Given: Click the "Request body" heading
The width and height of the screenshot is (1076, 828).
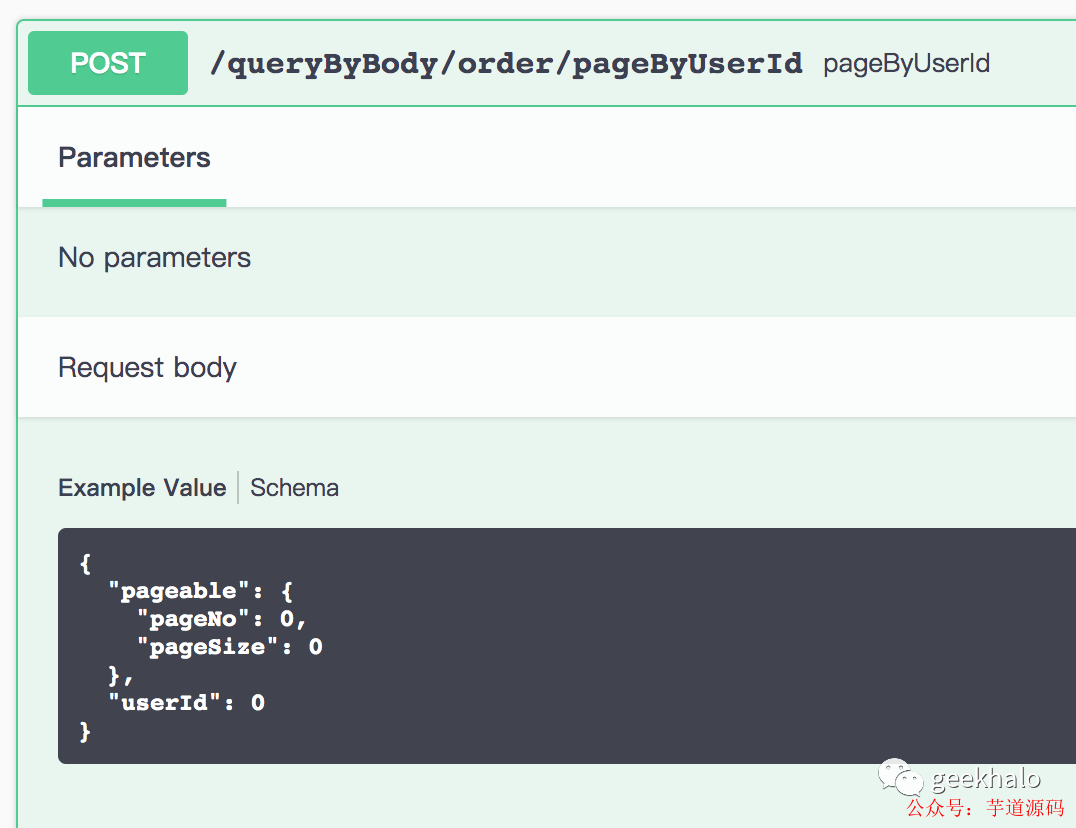Looking at the screenshot, I should 148,368.
